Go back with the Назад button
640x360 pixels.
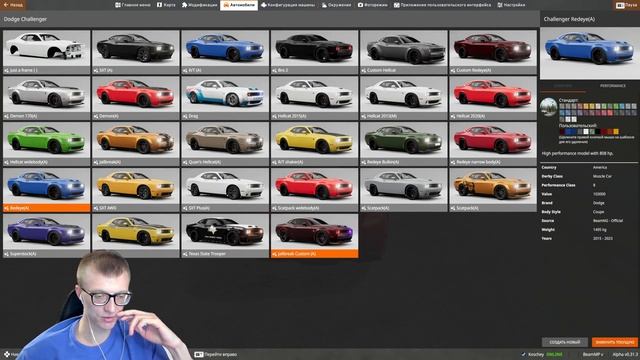point(13,5)
